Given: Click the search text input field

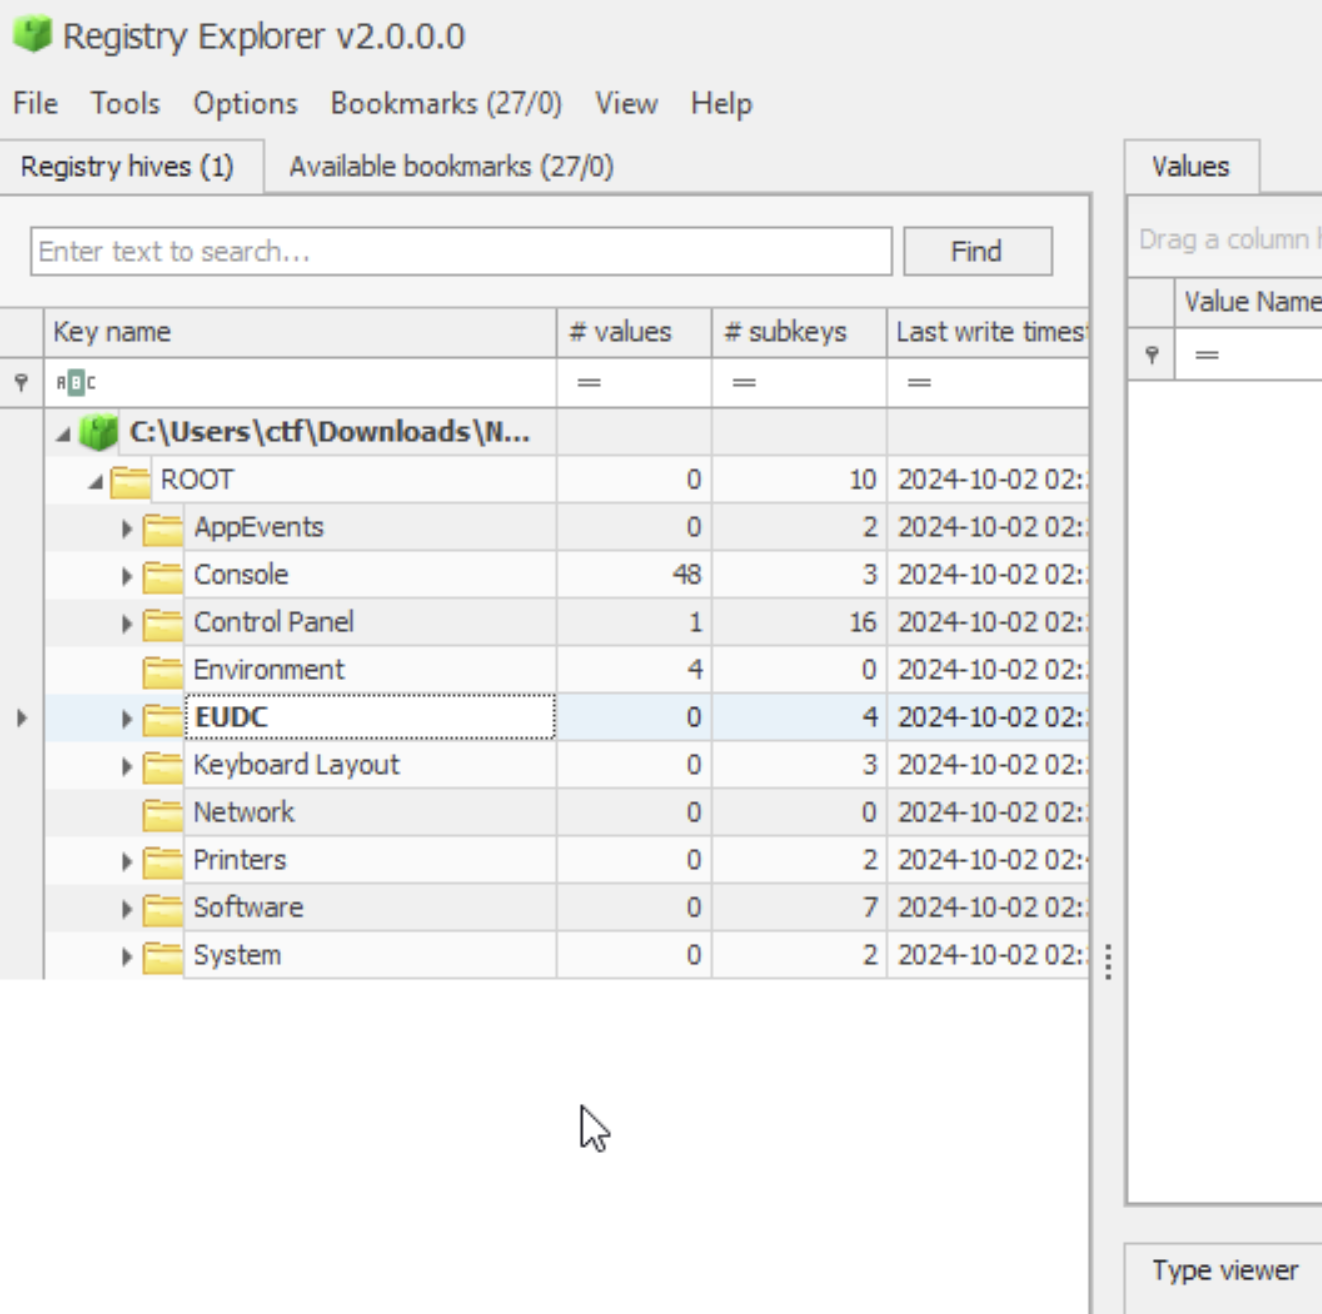Looking at the screenshot, I should point(460,251).
